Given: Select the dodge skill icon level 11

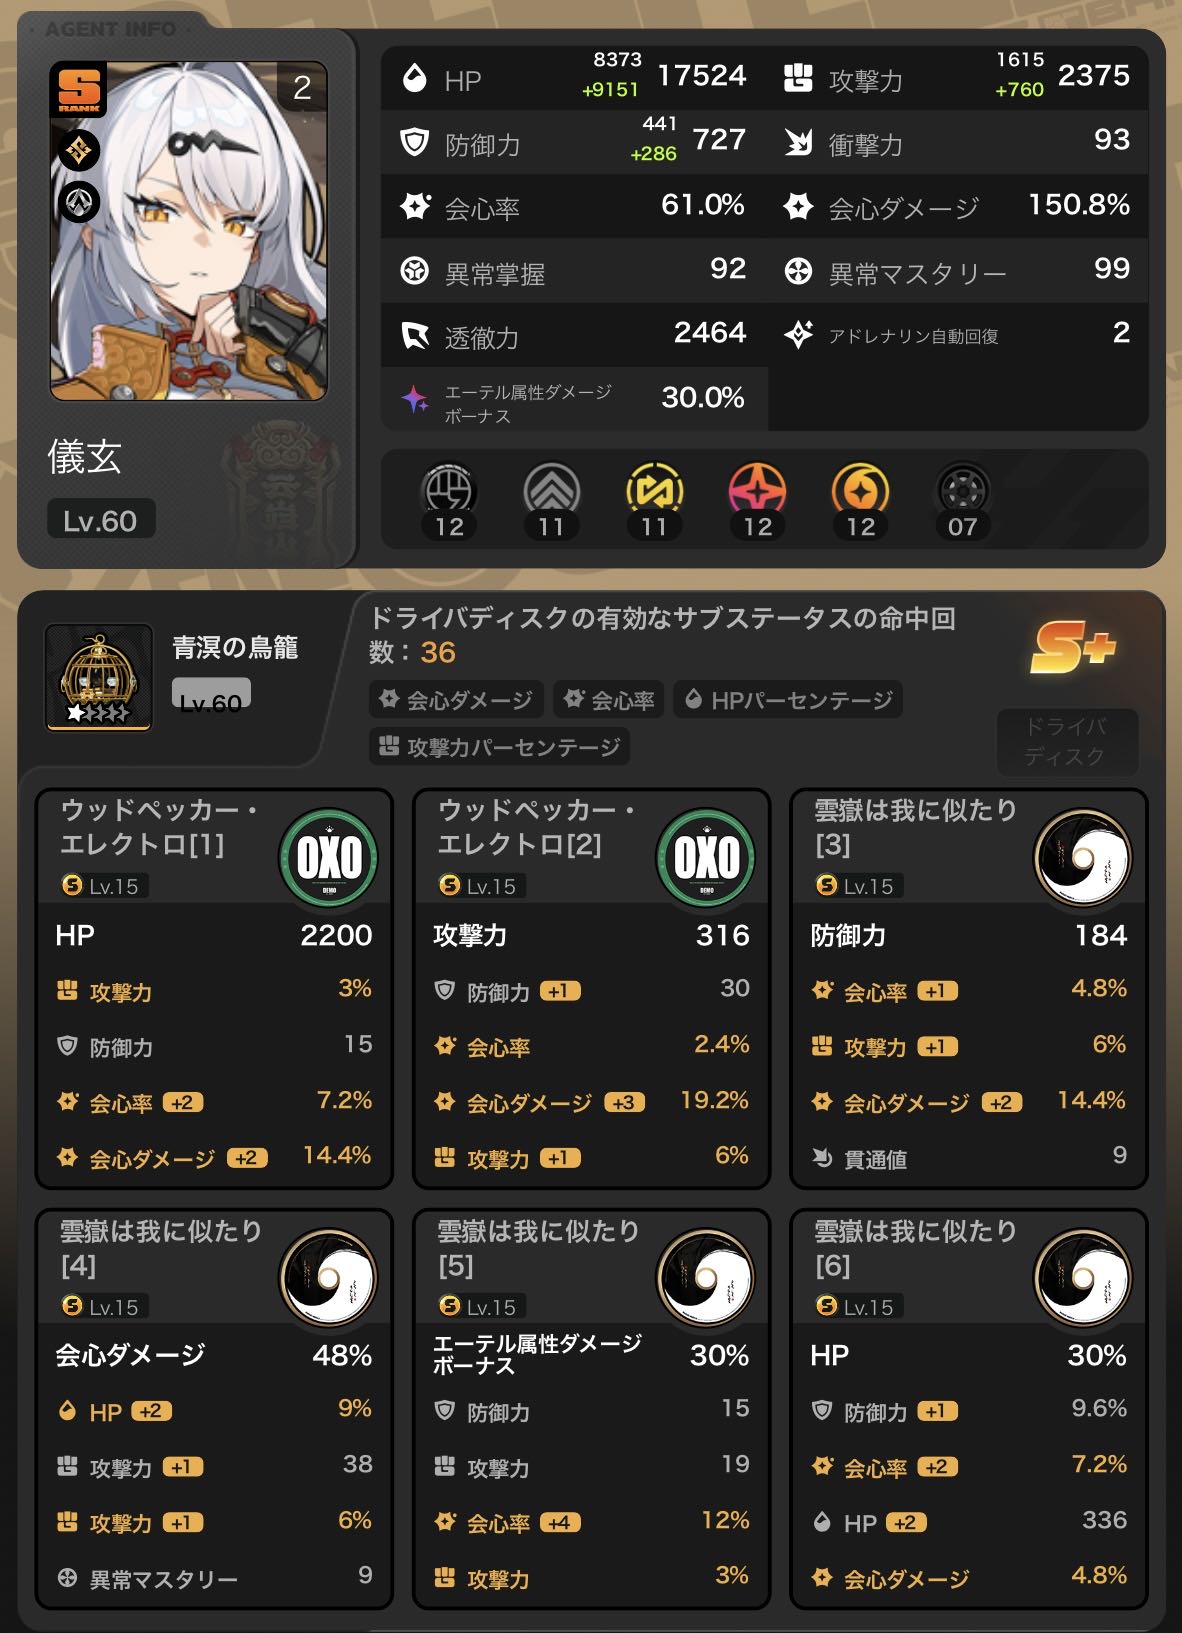Looking at the screenshot, I should point(551,493).
